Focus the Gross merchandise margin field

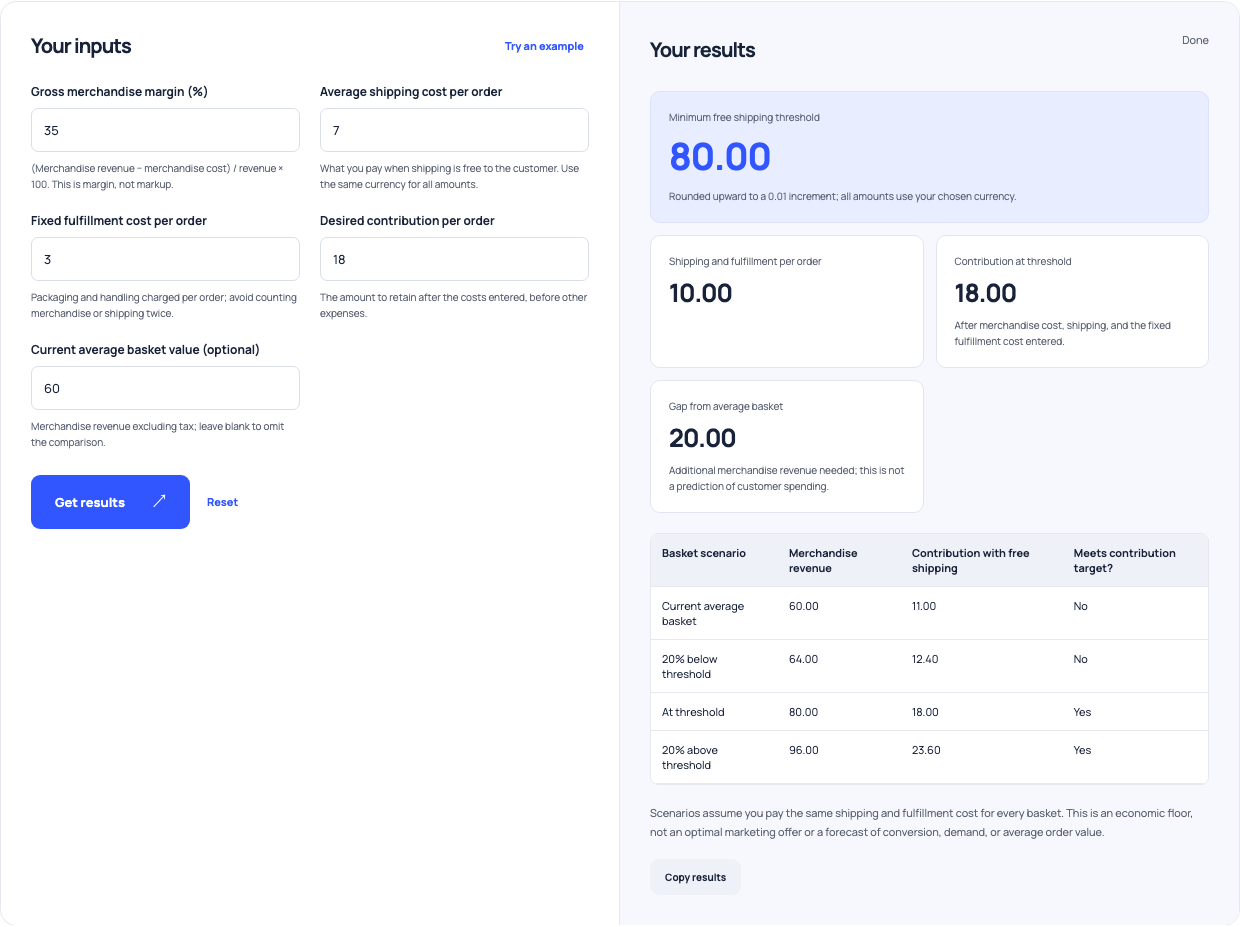165,130
